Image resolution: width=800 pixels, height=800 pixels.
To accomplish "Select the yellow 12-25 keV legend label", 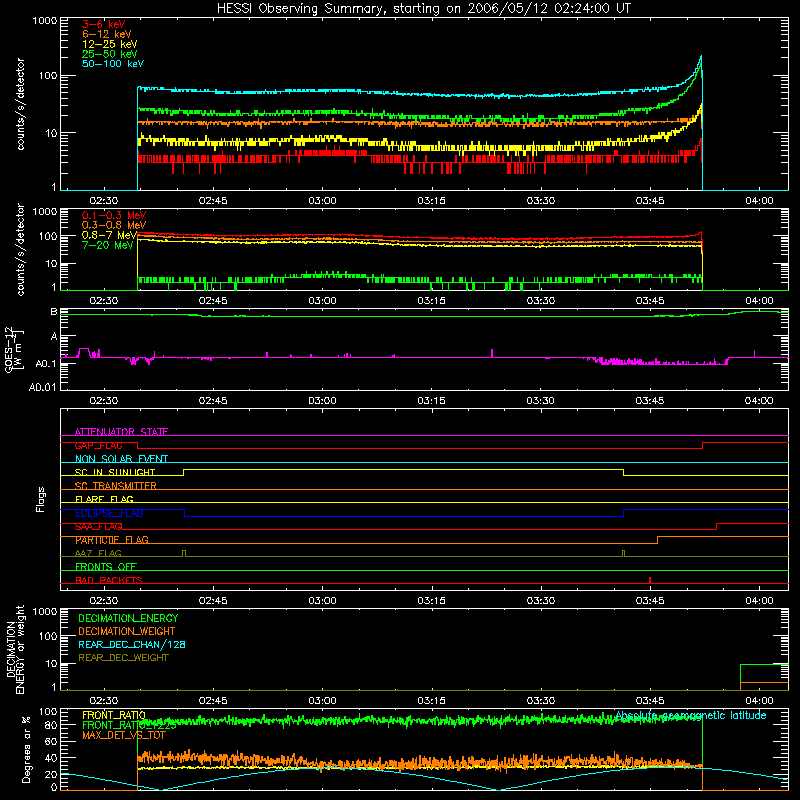I will click(110, 44).
